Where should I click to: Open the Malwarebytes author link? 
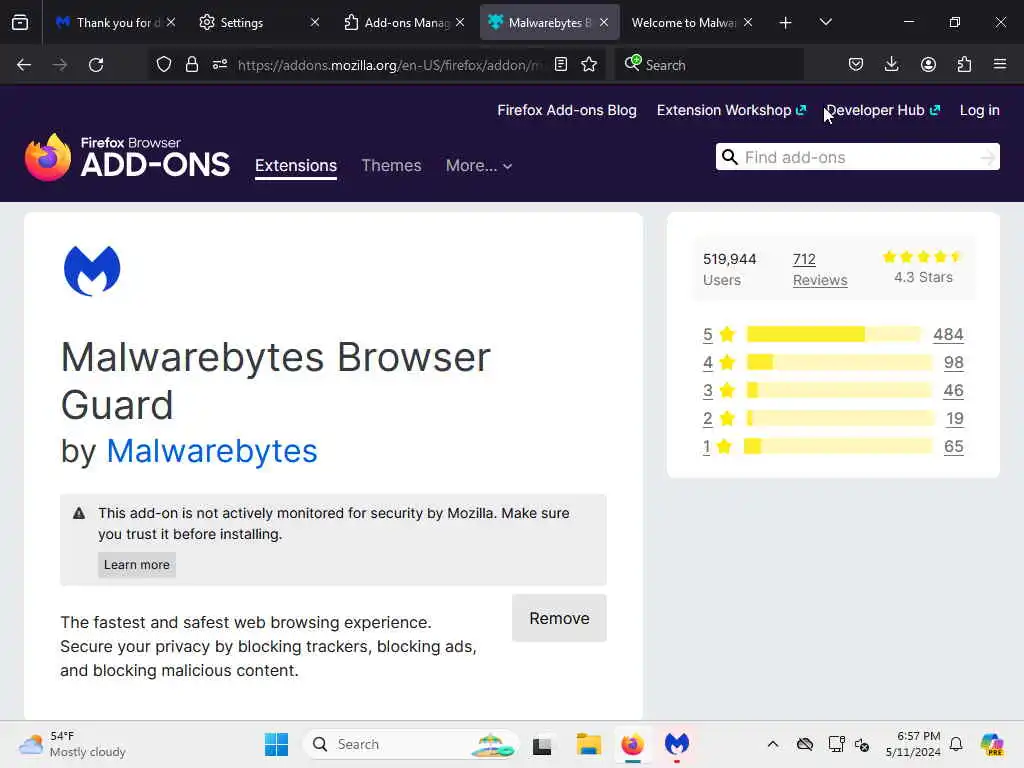tap(212, 451)
